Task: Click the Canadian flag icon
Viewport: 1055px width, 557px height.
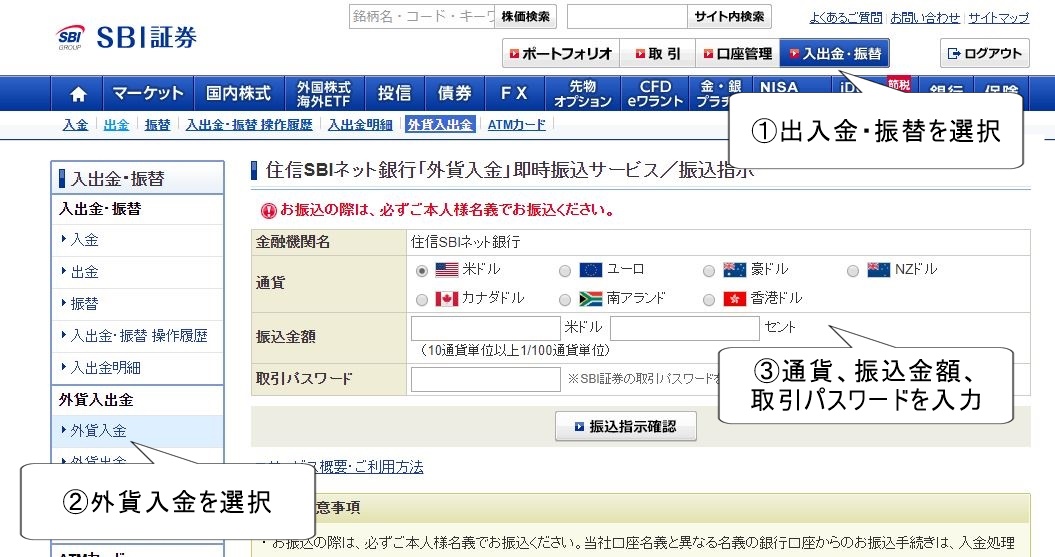Action: click(447, 299)
